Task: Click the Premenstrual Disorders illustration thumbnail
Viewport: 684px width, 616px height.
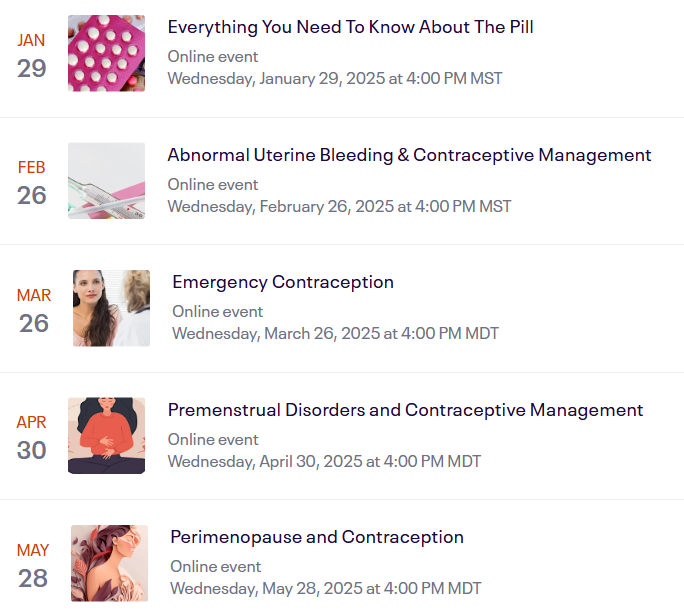Action: 106,436
